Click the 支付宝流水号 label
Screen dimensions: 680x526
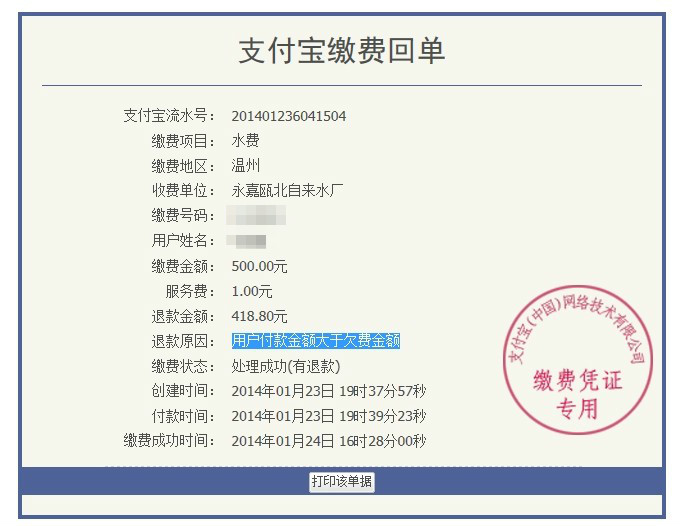[x=169, y=116]
